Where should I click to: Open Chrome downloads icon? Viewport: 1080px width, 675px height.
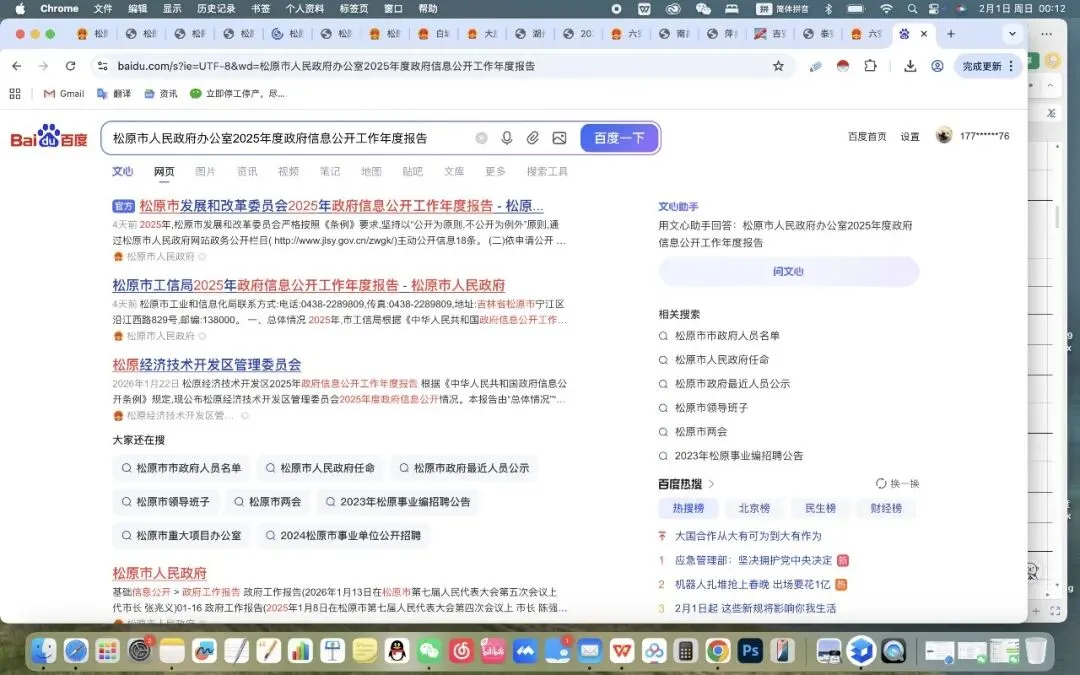pyautogui.click(x=910, y=66)
